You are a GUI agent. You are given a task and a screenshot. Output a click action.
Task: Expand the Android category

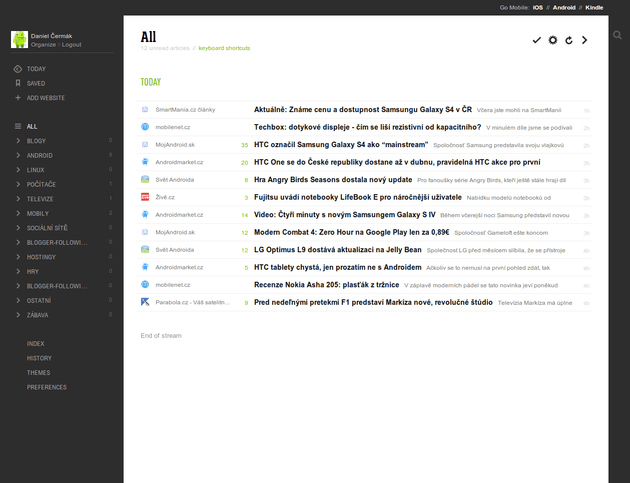pyautogui.click(x=18, y=156)
